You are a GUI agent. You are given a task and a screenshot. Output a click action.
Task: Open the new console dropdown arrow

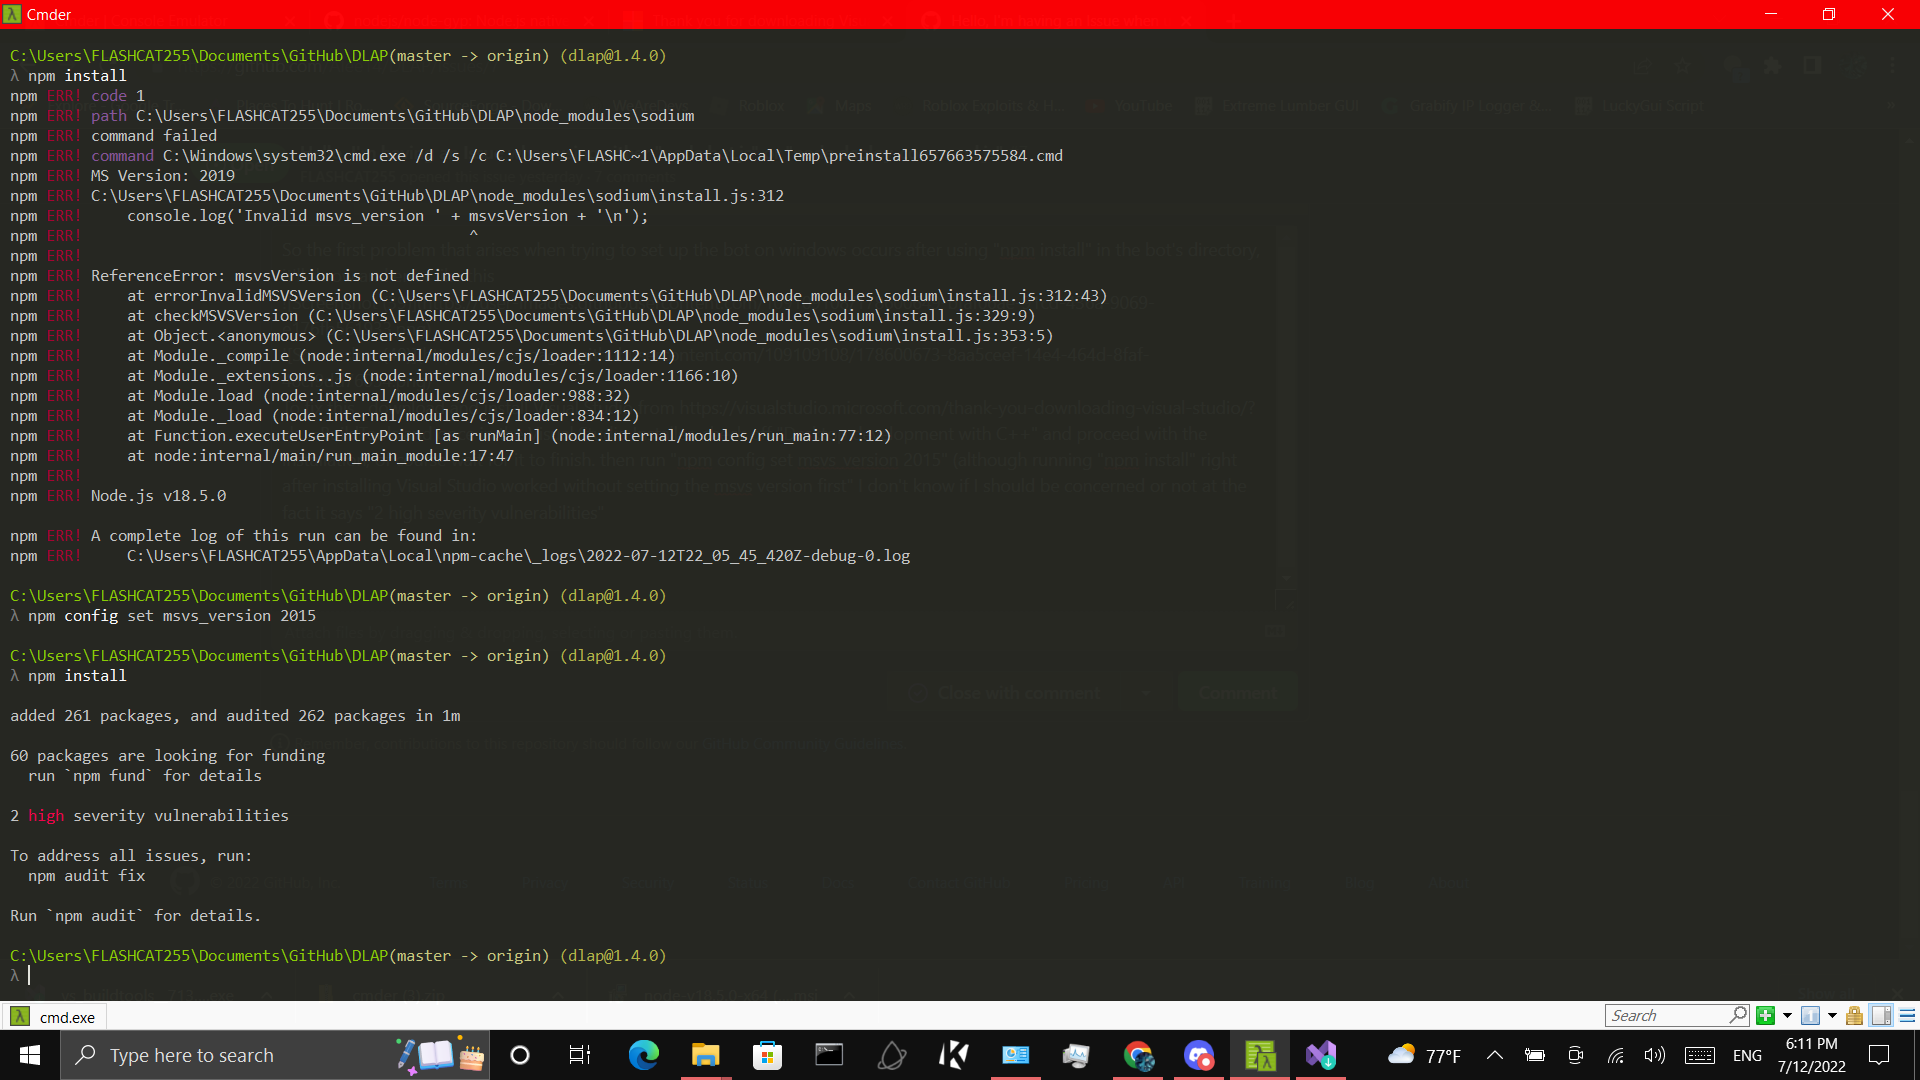click(x=1787, y=1016)
